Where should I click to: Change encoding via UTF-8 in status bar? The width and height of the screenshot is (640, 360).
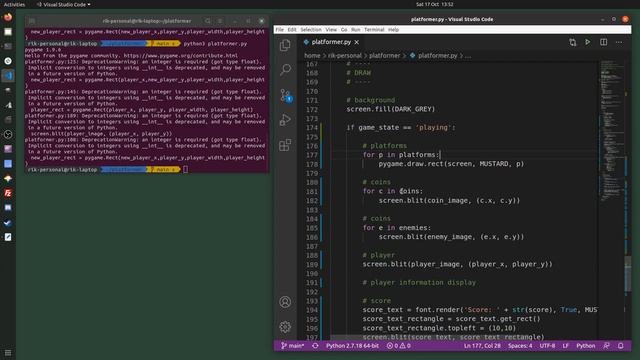coord(547,346)
